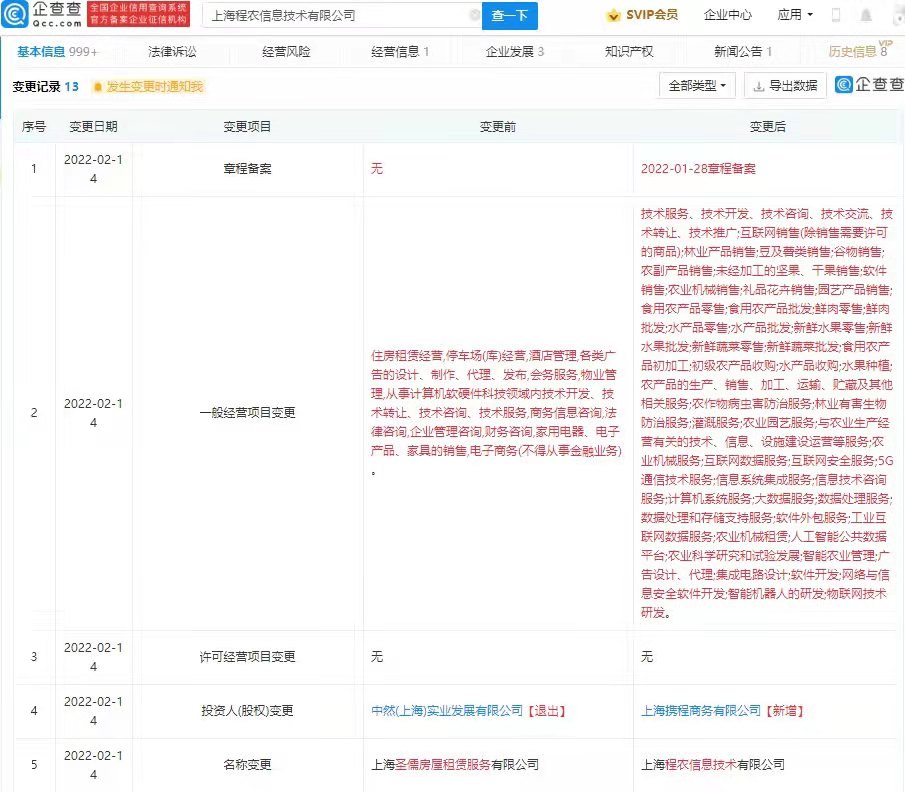The height and width of the screenshot is (792, 905).
Task: Click the bell icon beside change notification
Action: (x=98, y=87)
